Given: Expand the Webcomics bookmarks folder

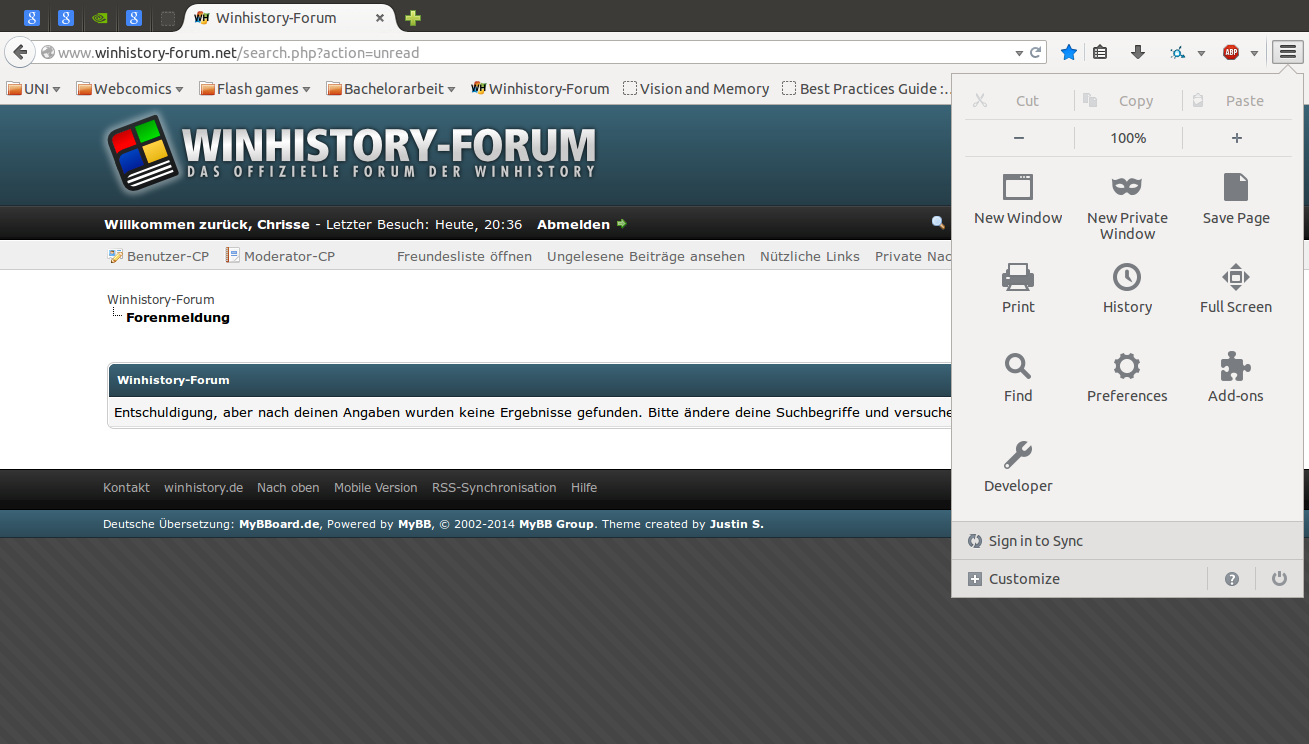Looking at the screenshot, I should click(x=130, y=89).
